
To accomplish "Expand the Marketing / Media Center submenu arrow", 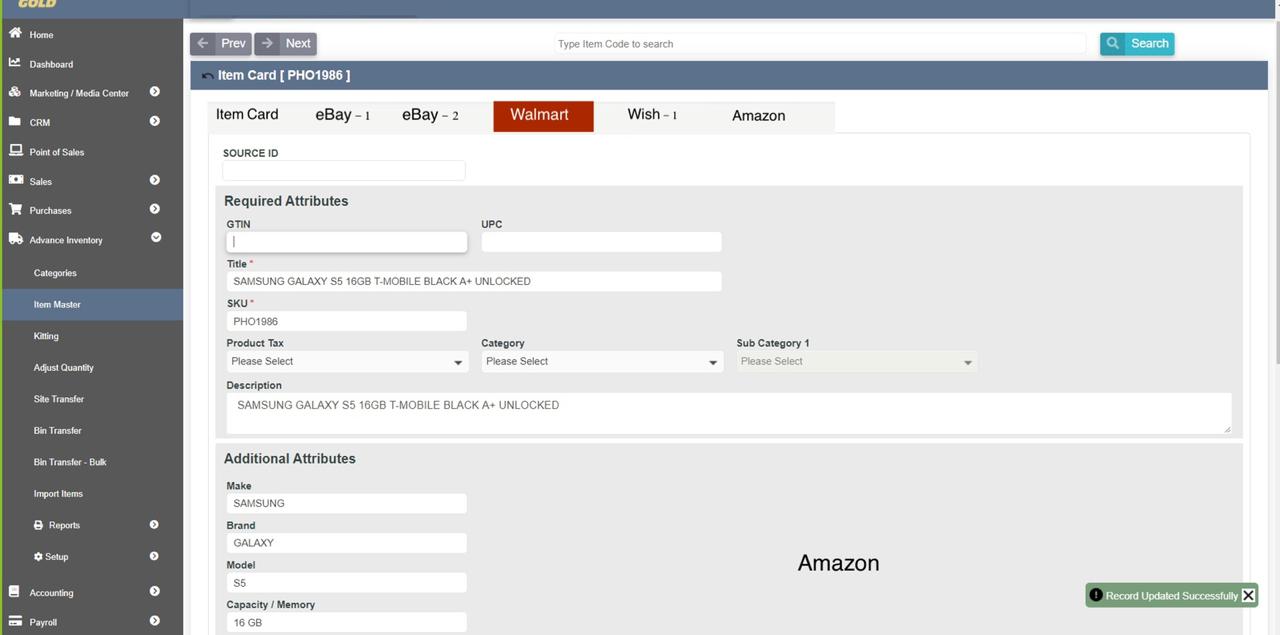I will point(155,92).
